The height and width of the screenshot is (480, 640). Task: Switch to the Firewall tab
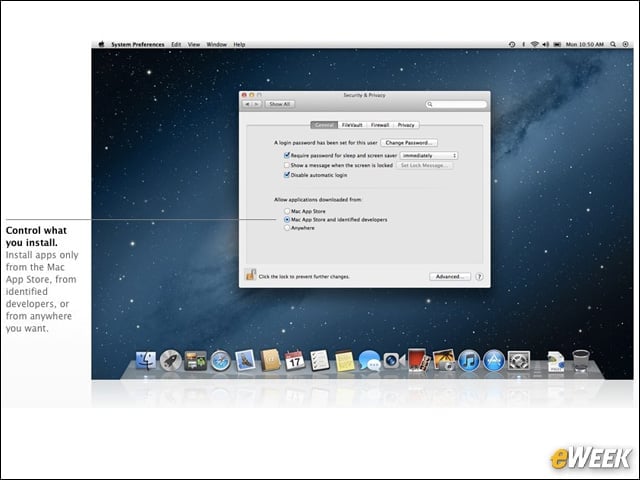(380, 125)
